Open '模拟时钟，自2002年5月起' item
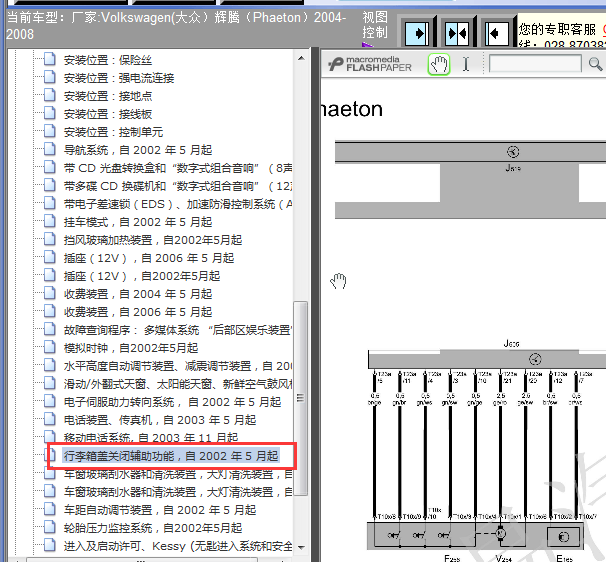Image resolution: width=606 pixels, height=562 pixels. tap(131, 348)
